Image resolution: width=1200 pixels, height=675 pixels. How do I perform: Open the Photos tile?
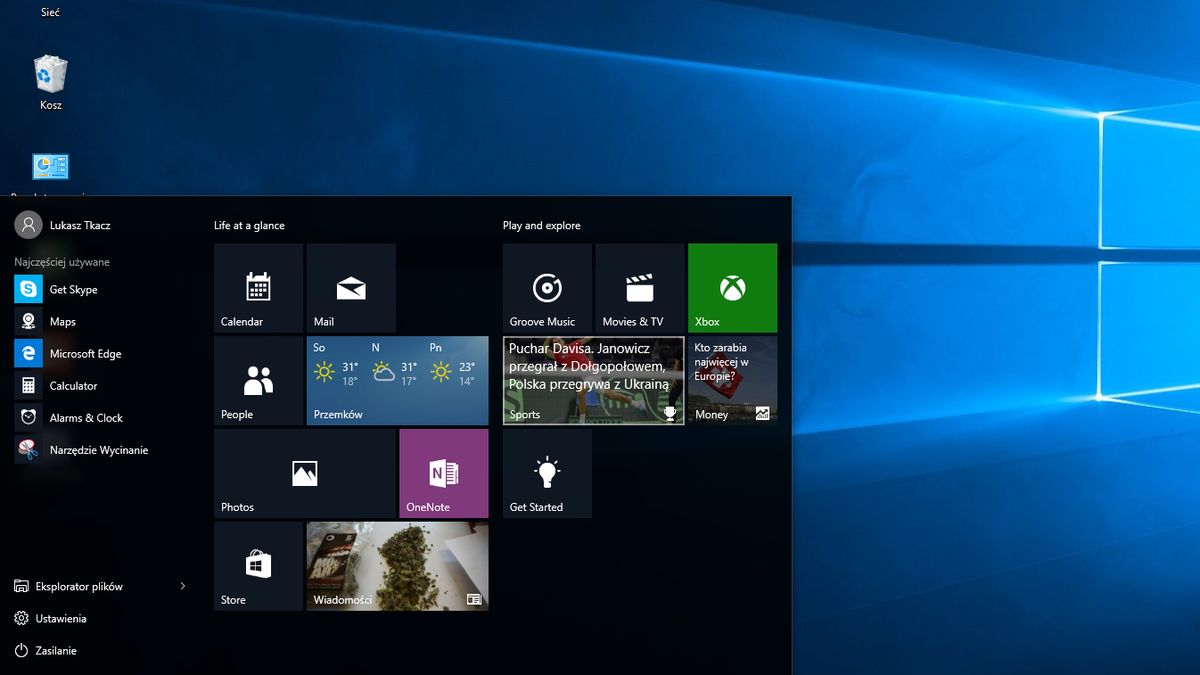pos(305,474)
